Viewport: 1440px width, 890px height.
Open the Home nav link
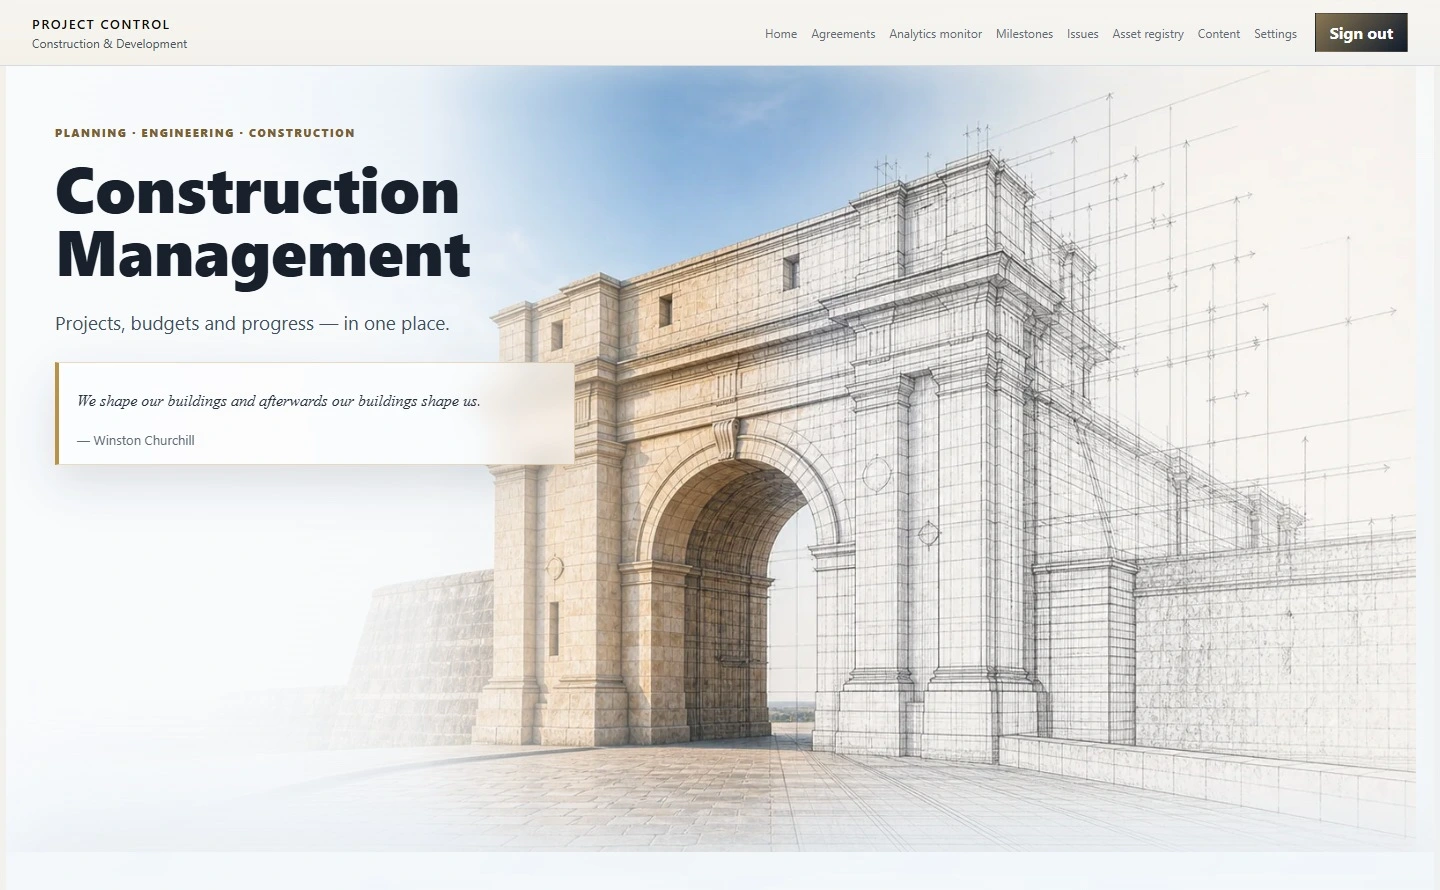coord(781,34)
